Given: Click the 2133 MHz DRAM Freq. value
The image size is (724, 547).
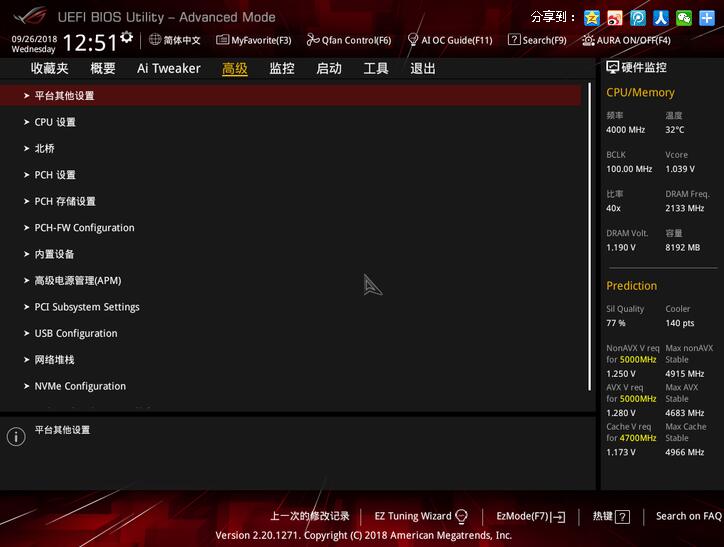Looking at the screenshot, I should pyautogui.click(x=685, y=208).
